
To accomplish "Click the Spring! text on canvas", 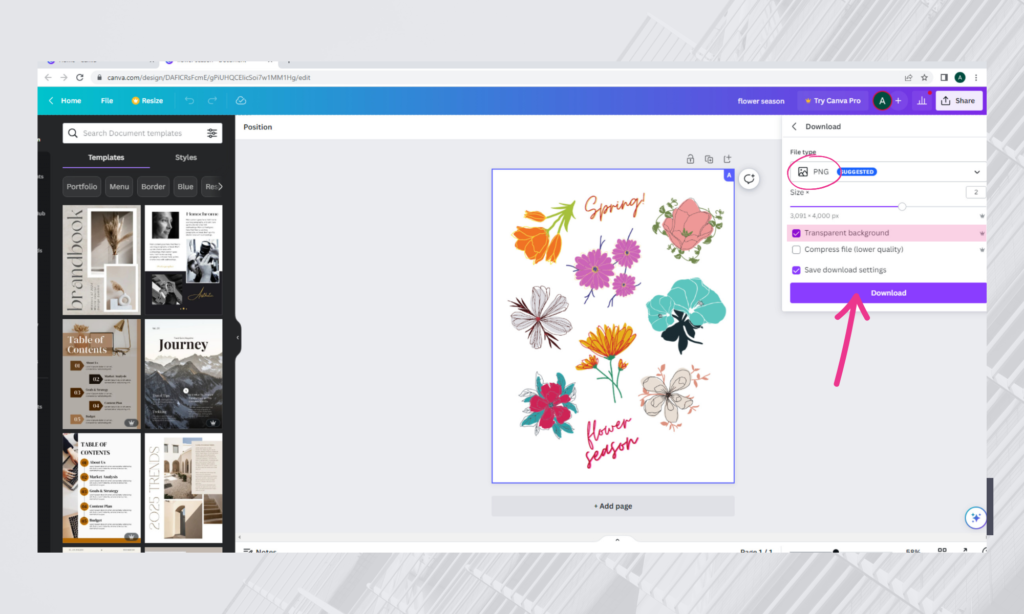I will click(x=615, y=206).
